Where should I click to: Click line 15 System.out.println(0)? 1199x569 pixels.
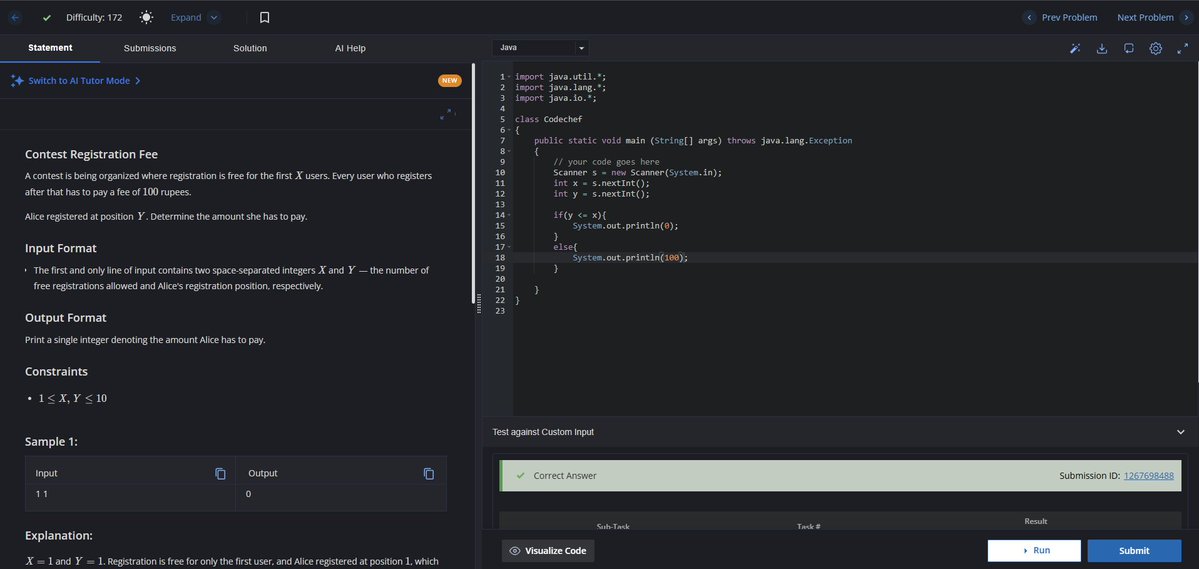click(625, 226)
